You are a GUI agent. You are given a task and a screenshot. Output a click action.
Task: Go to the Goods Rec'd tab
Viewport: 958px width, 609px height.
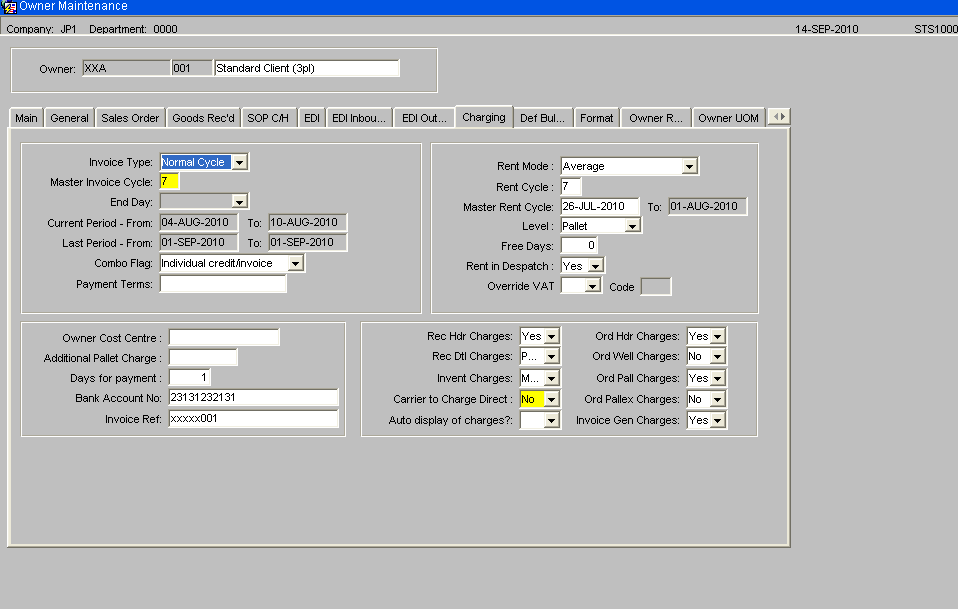(203, 118)
